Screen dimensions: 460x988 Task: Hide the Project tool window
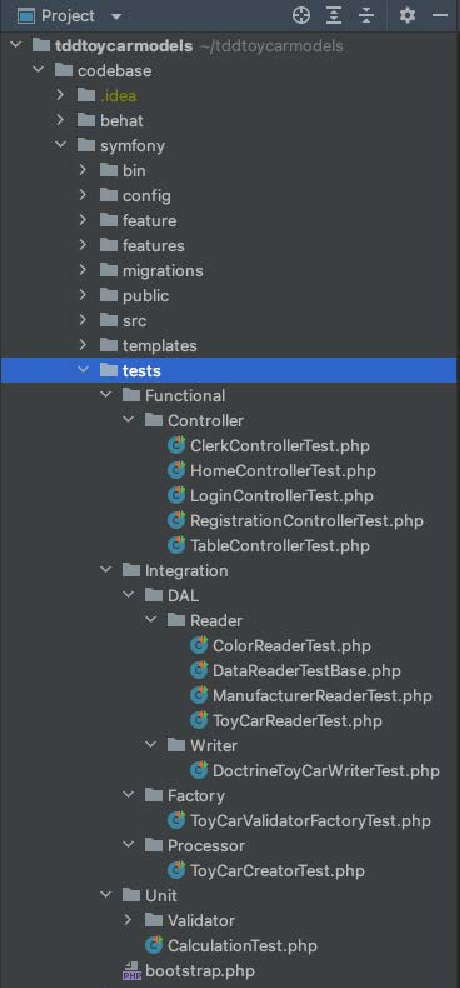point(440,16)
